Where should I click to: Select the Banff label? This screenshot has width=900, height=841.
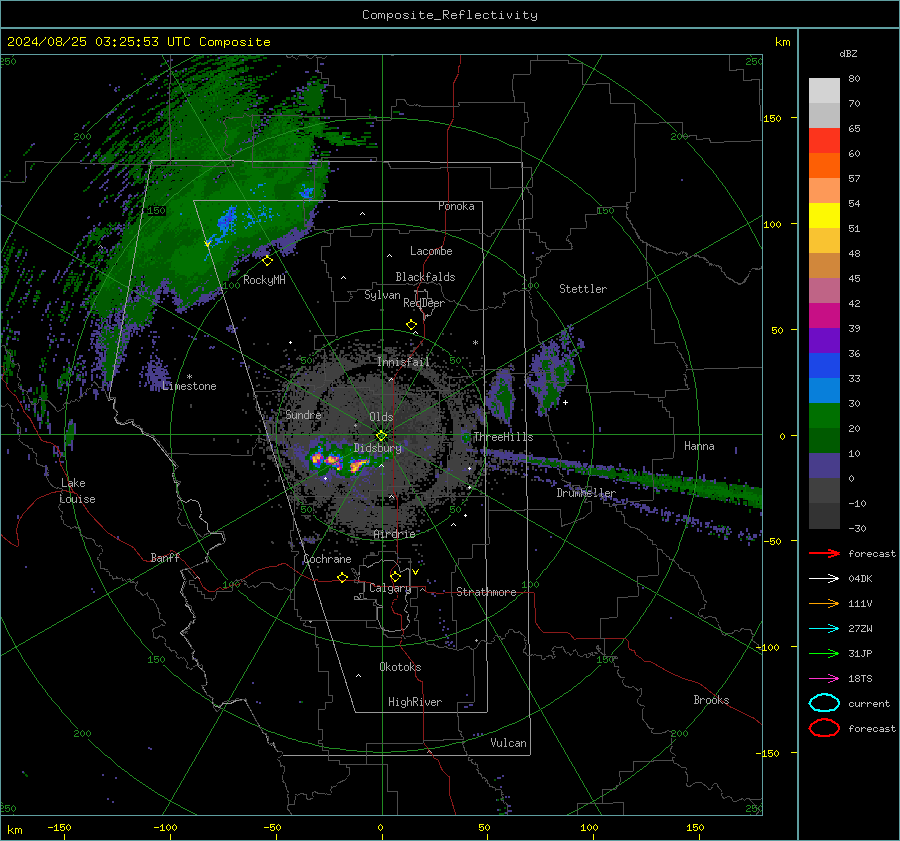click(x=165, y=557)
